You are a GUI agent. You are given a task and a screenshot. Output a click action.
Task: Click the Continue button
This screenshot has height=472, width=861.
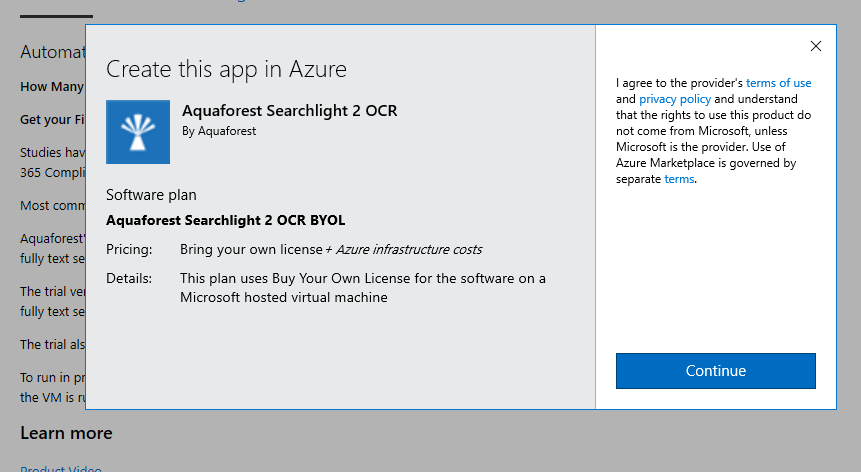click(715, 371)
